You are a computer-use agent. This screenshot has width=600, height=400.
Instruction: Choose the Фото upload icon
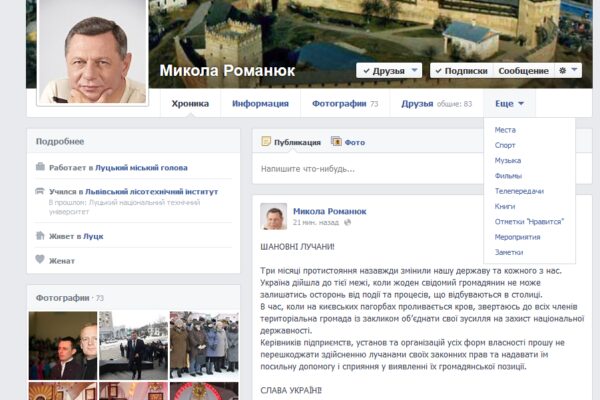(337, 142)
